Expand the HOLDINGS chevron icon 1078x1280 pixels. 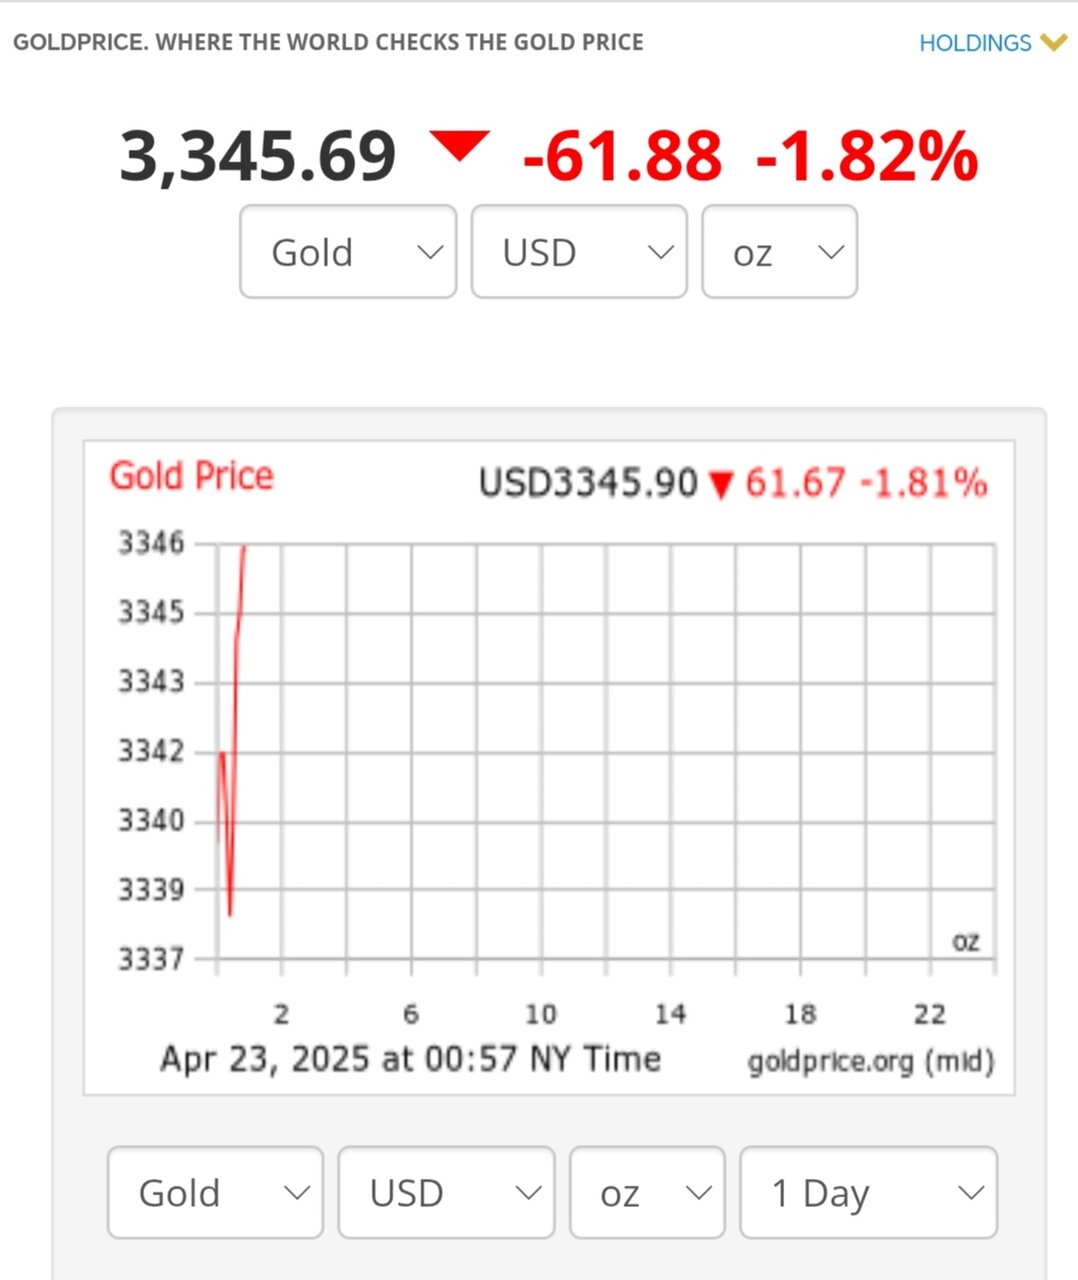(x=1053, y=43)
